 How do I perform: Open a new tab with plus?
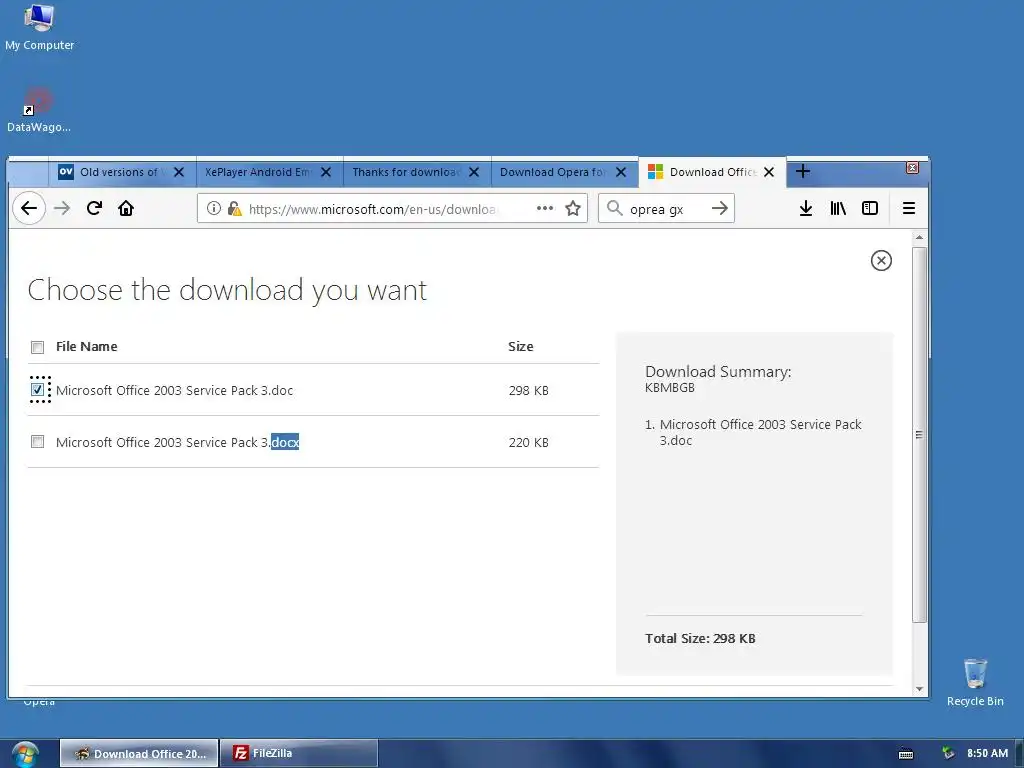coord(803,172)
